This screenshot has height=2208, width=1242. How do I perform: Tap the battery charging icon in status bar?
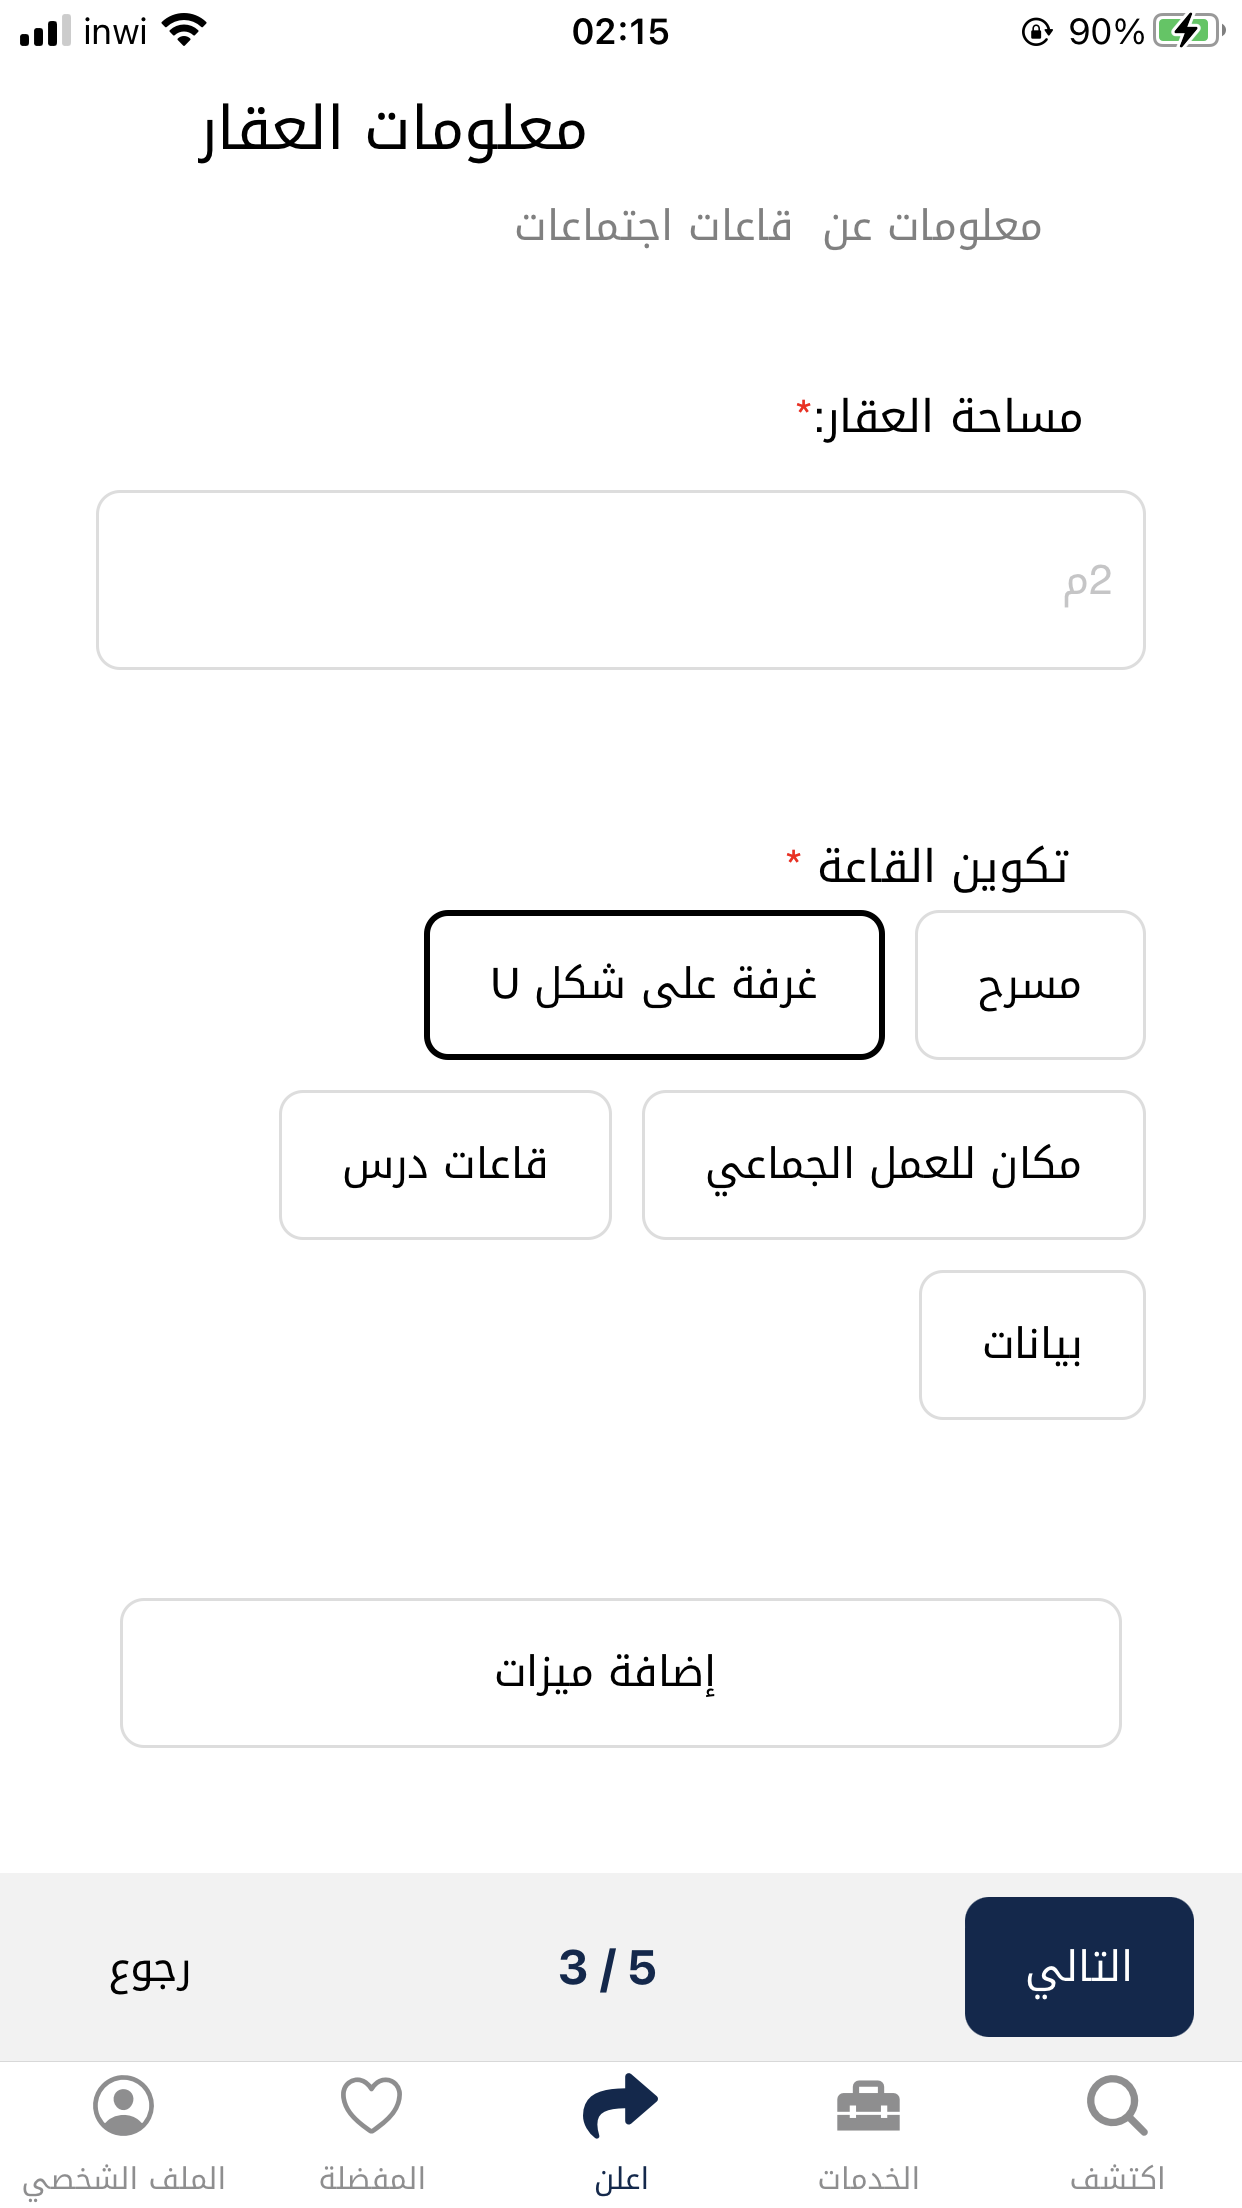tap(1188, 32)
